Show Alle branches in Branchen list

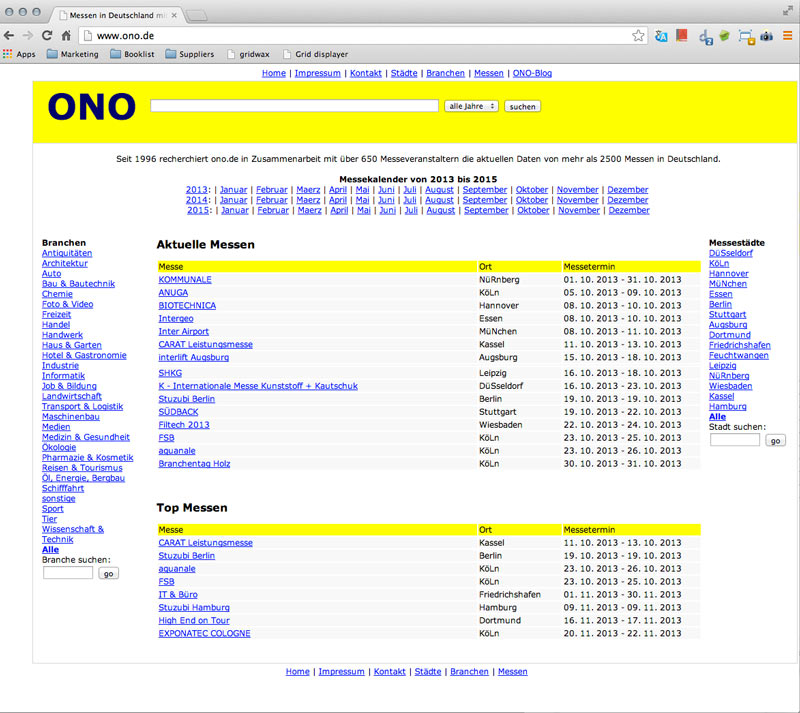(50, 549)
